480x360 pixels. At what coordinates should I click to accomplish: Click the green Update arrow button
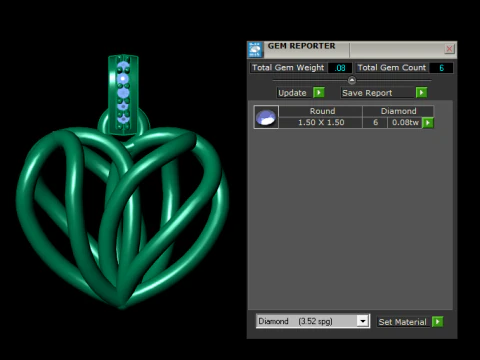tap(319, 92)
